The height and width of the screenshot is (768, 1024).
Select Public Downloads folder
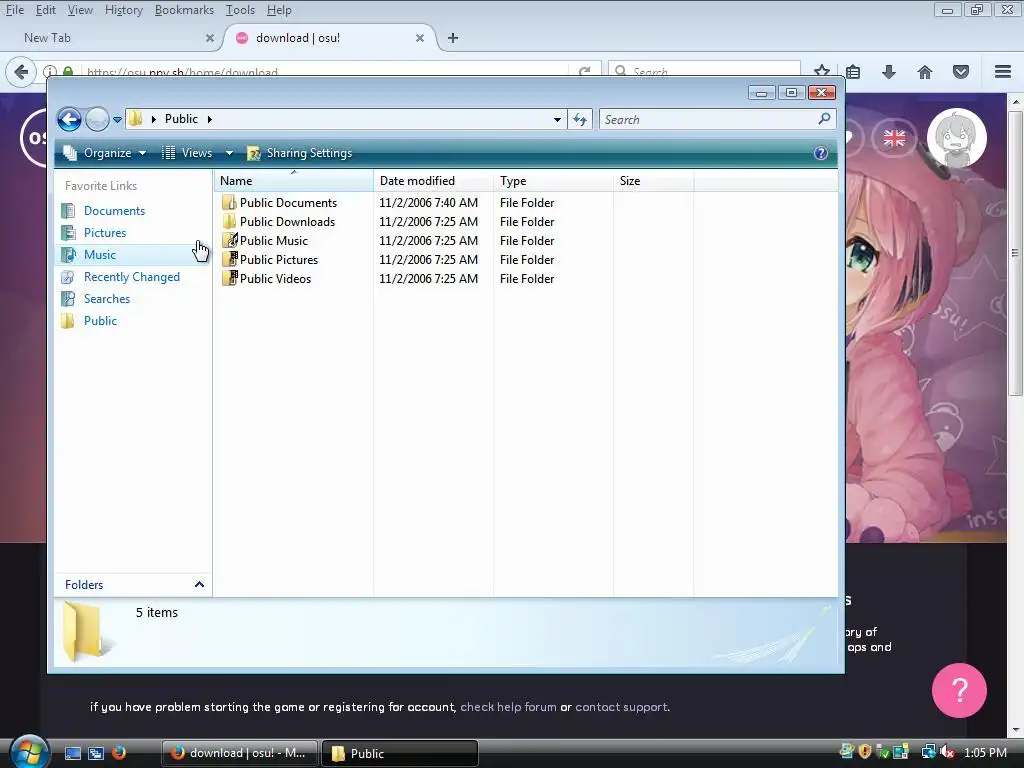point(287,222)
